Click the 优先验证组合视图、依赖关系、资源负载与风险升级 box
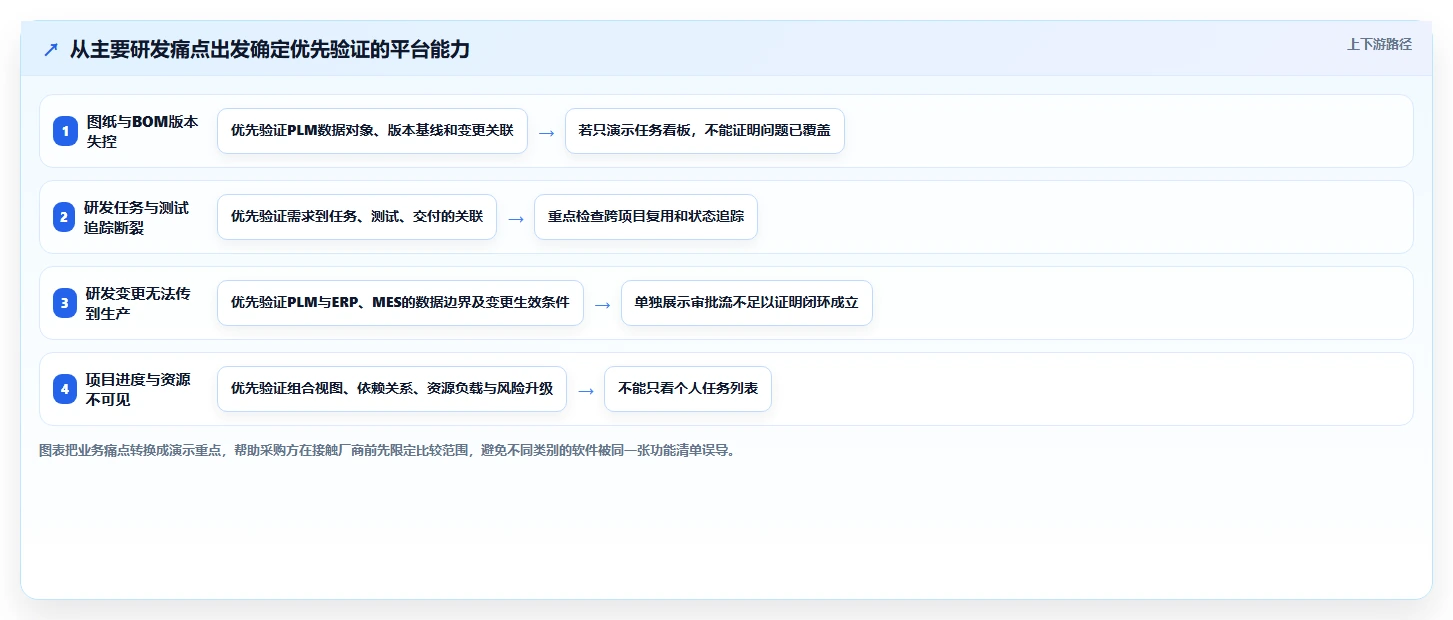The height and width of the screenshot is (620, 1453). click(x=392, y=389)
